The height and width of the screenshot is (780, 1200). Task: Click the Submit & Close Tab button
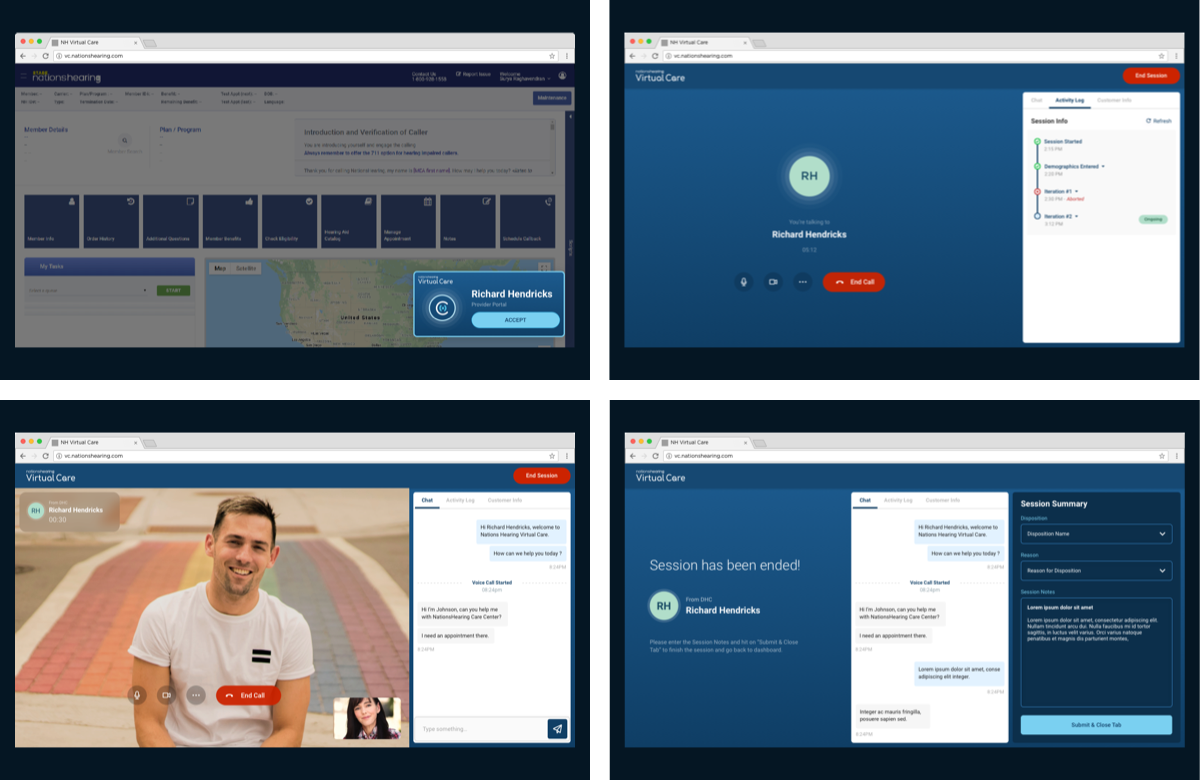tap(1096, 725)
